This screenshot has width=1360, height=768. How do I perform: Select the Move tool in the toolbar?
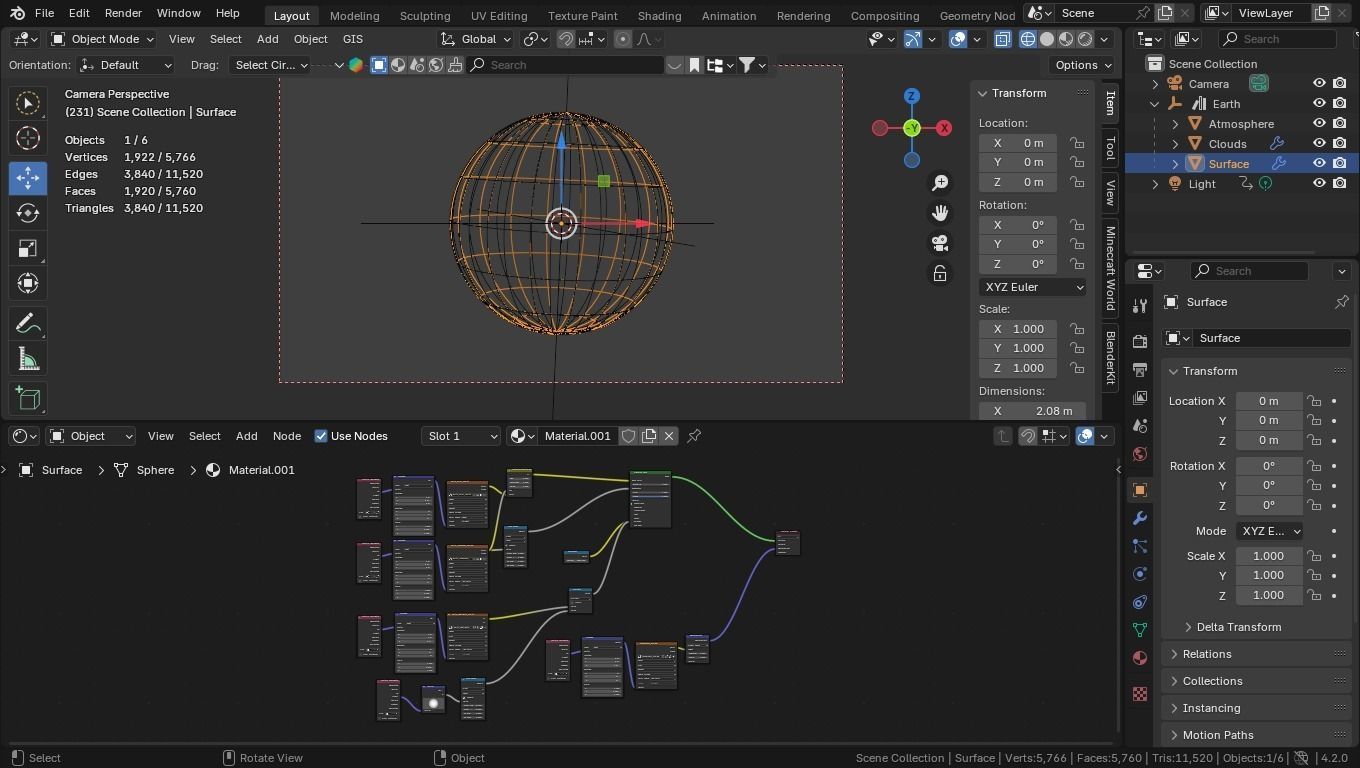28,178
